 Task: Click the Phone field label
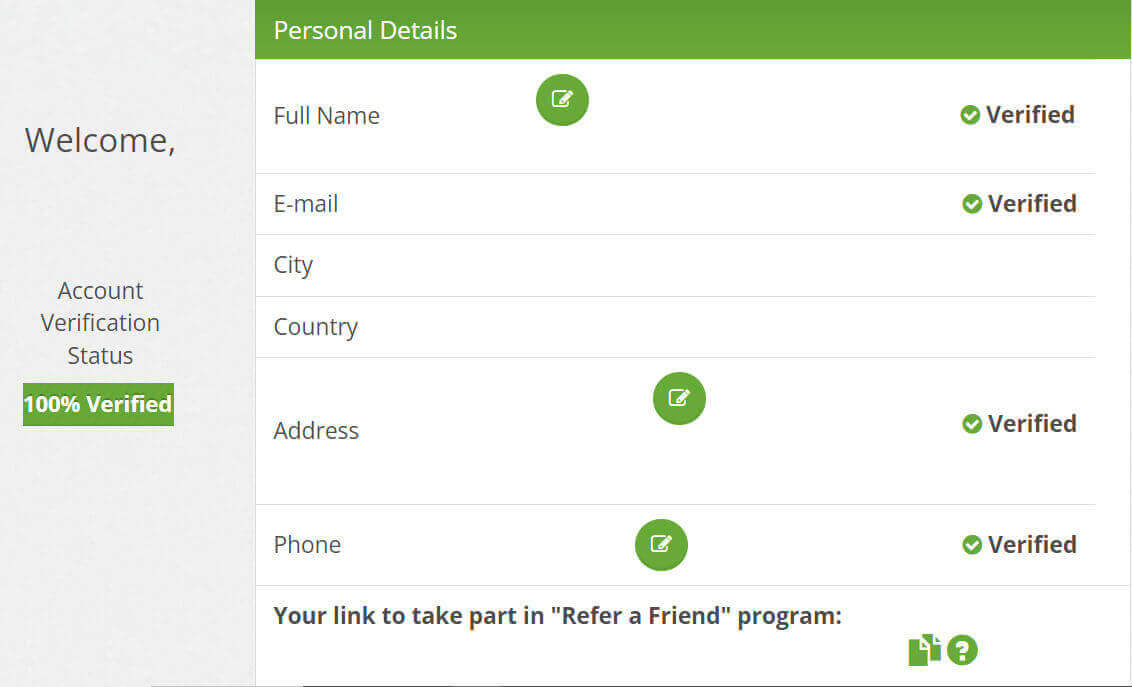point(307,545)
